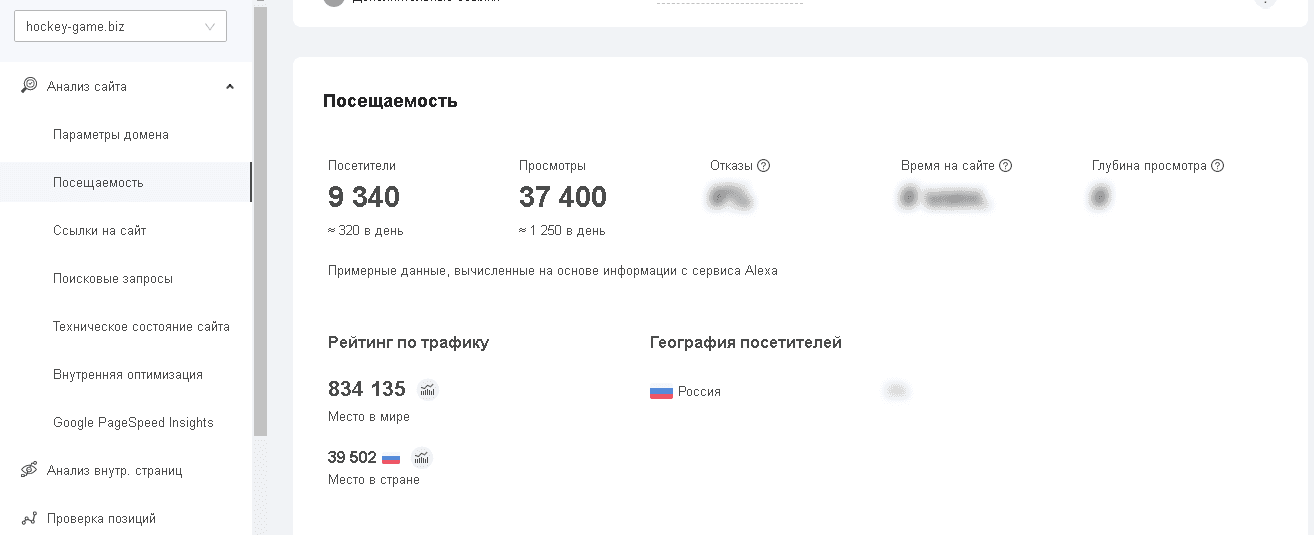Collapse the Анализ сайта section arrow
This screenshot has width=1314, height=535.
230,87
